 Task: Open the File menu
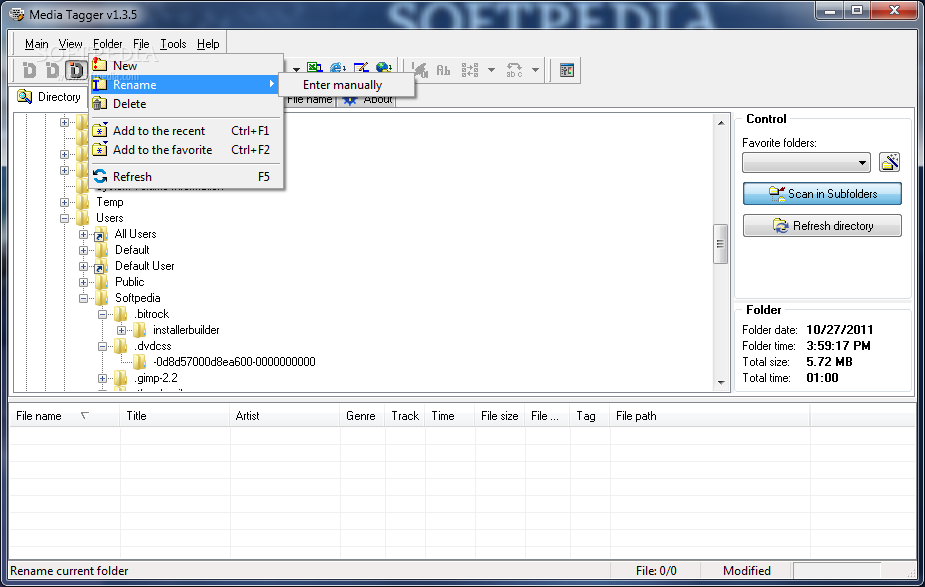click(x=141, y=44)
